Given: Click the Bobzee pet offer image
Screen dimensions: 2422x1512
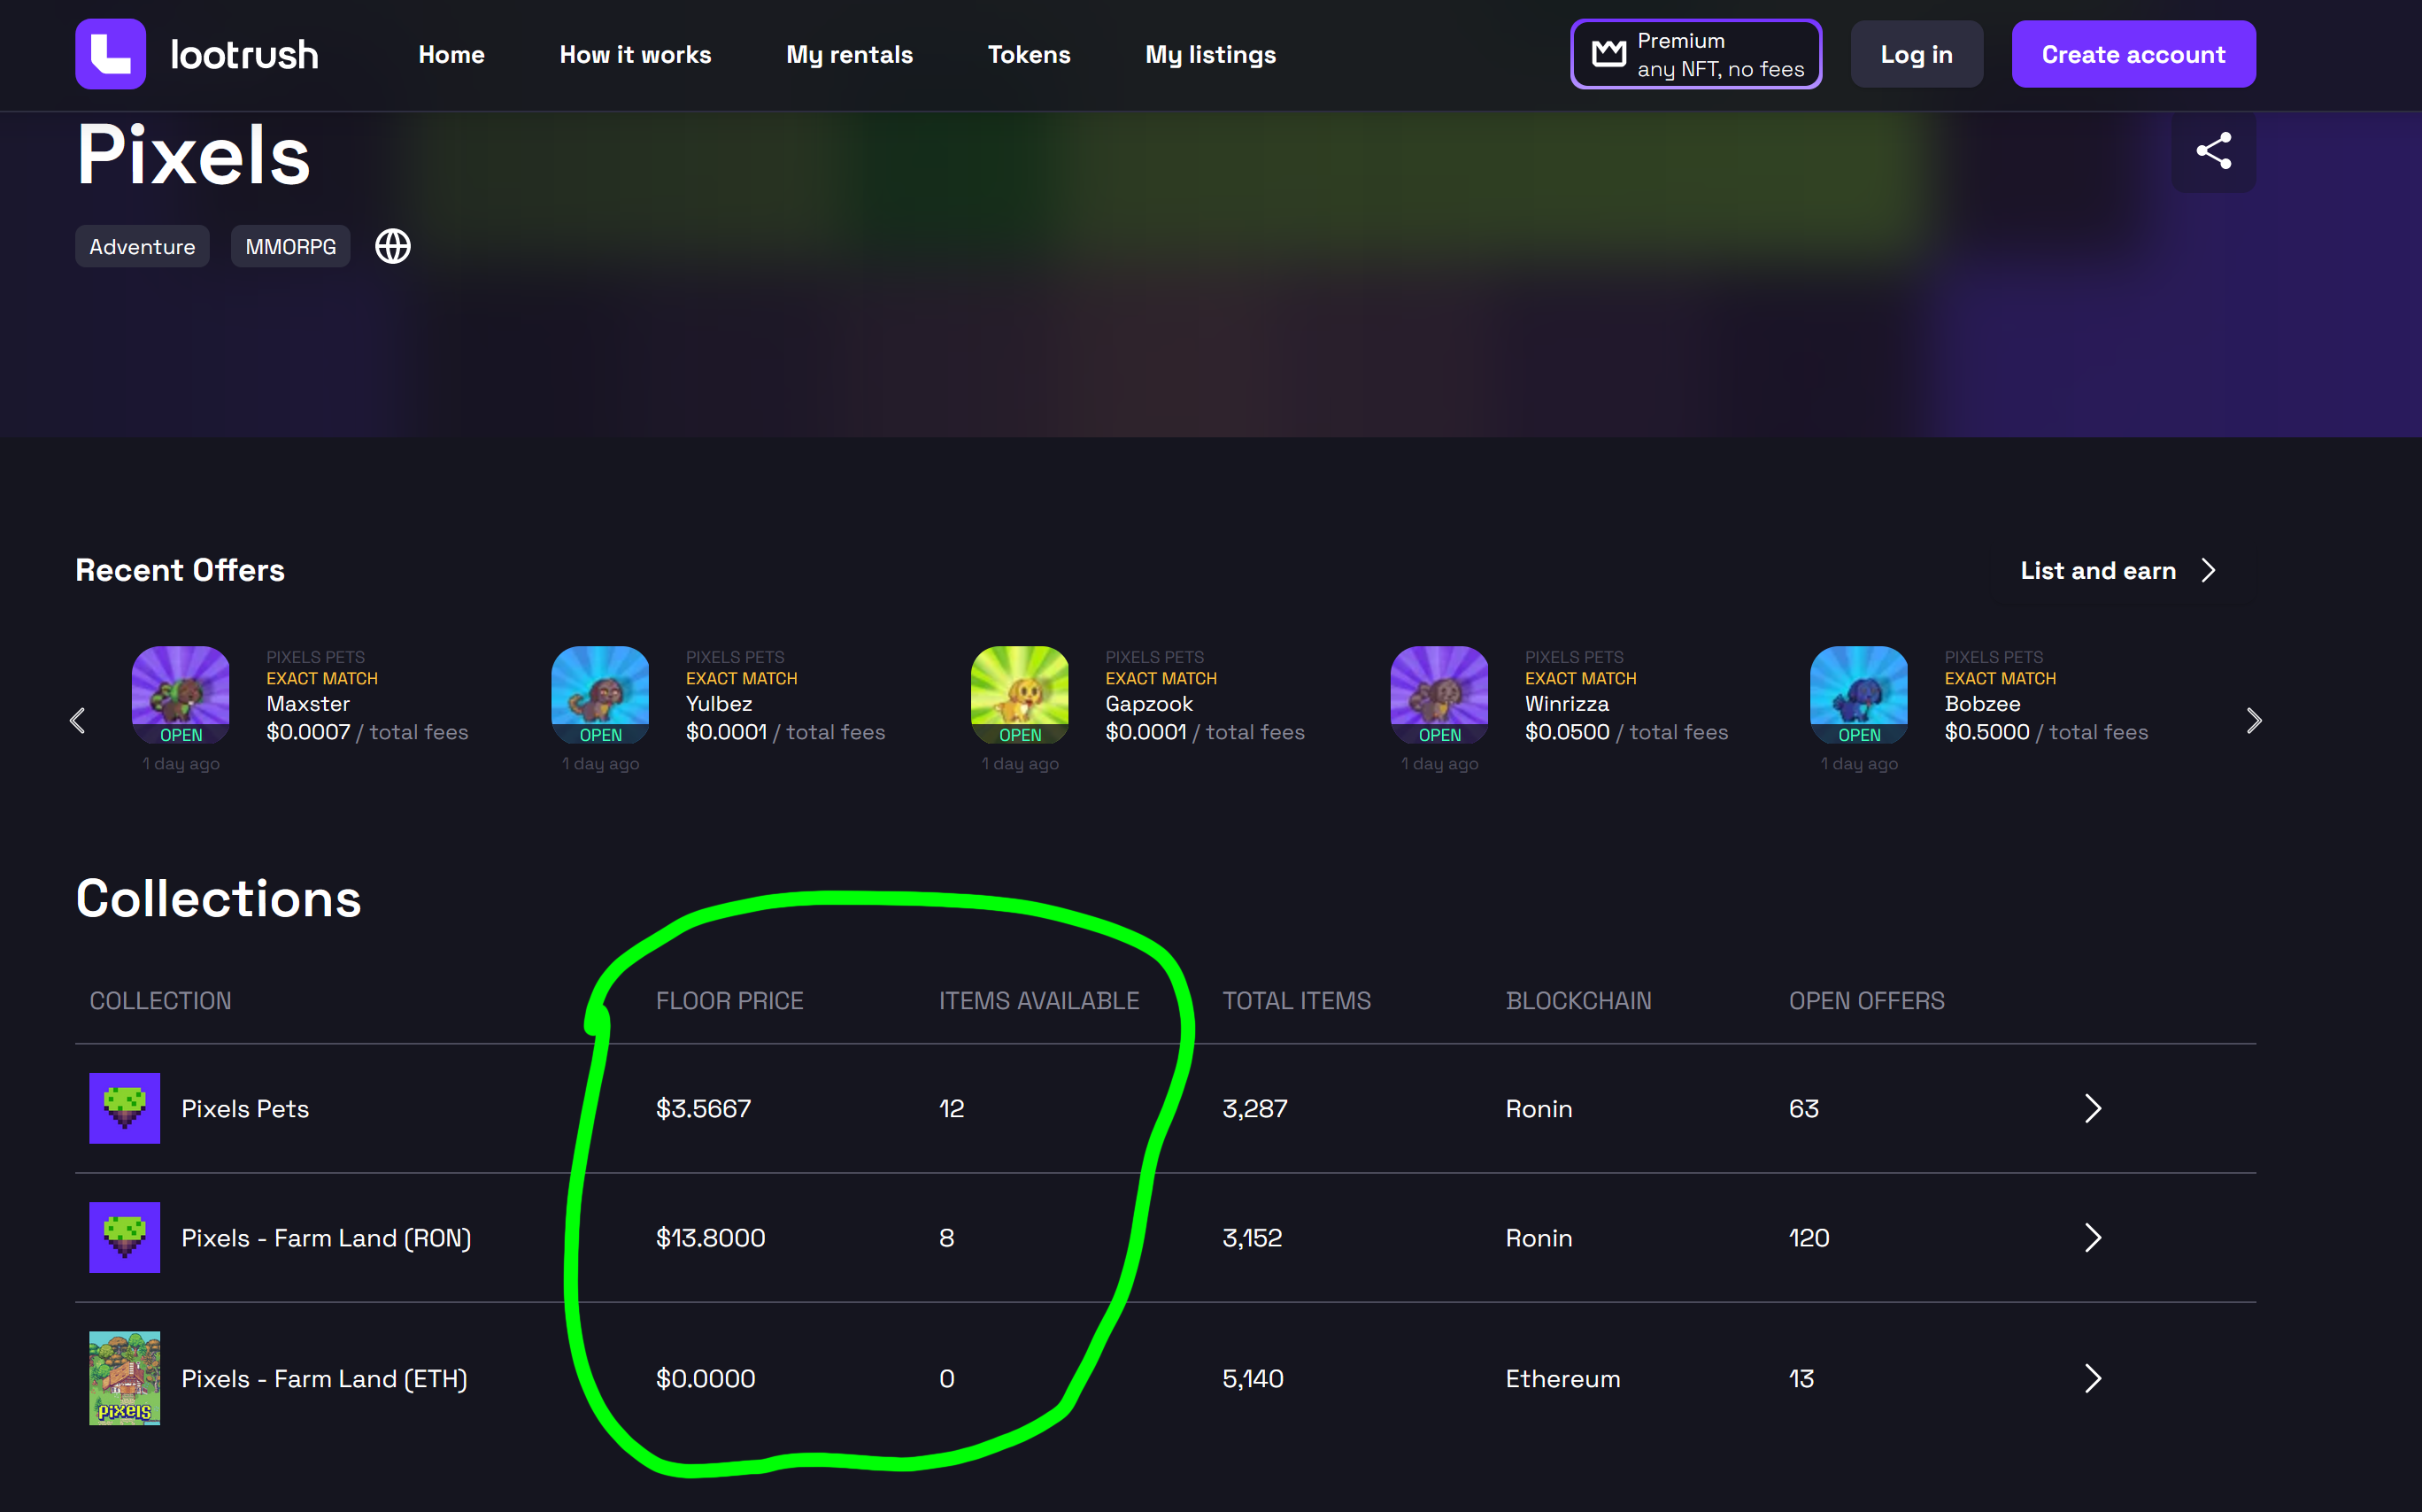Looking at the screenshot, I should point(1858,694).
